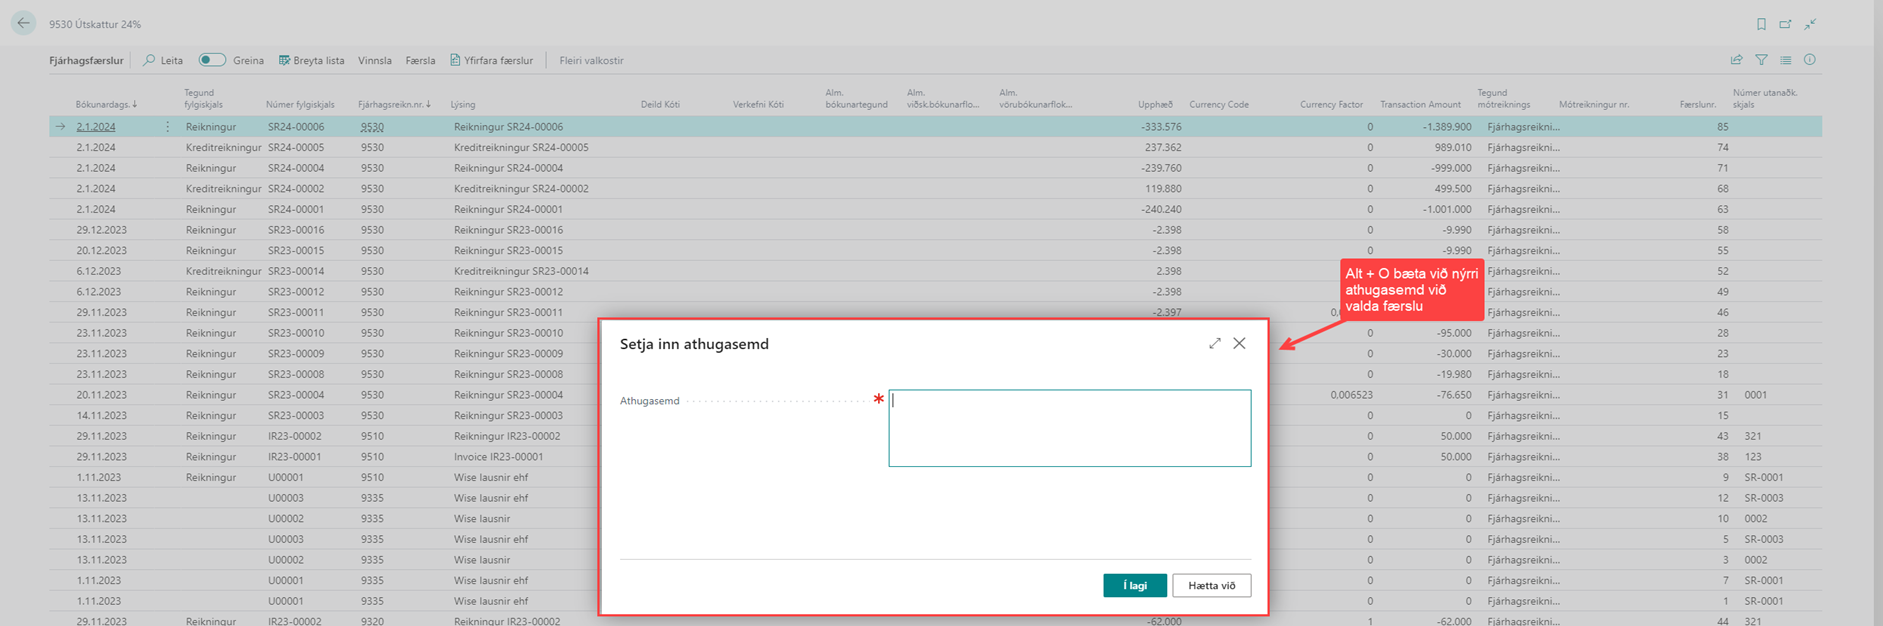Open the information factbox icon
Viewport: 1883px width, 626px height.
point(1810,60)
